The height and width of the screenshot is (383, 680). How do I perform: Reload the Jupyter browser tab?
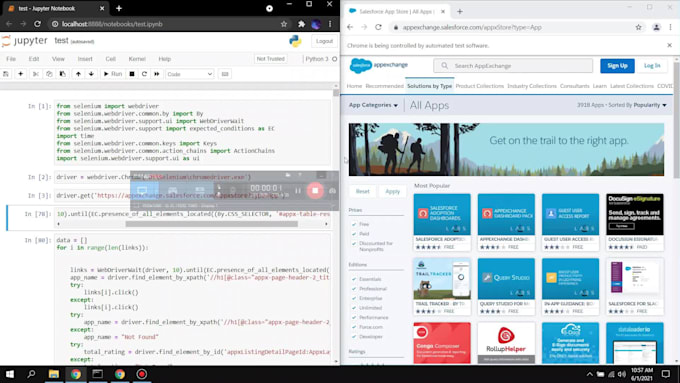click(x=37, y=24)
